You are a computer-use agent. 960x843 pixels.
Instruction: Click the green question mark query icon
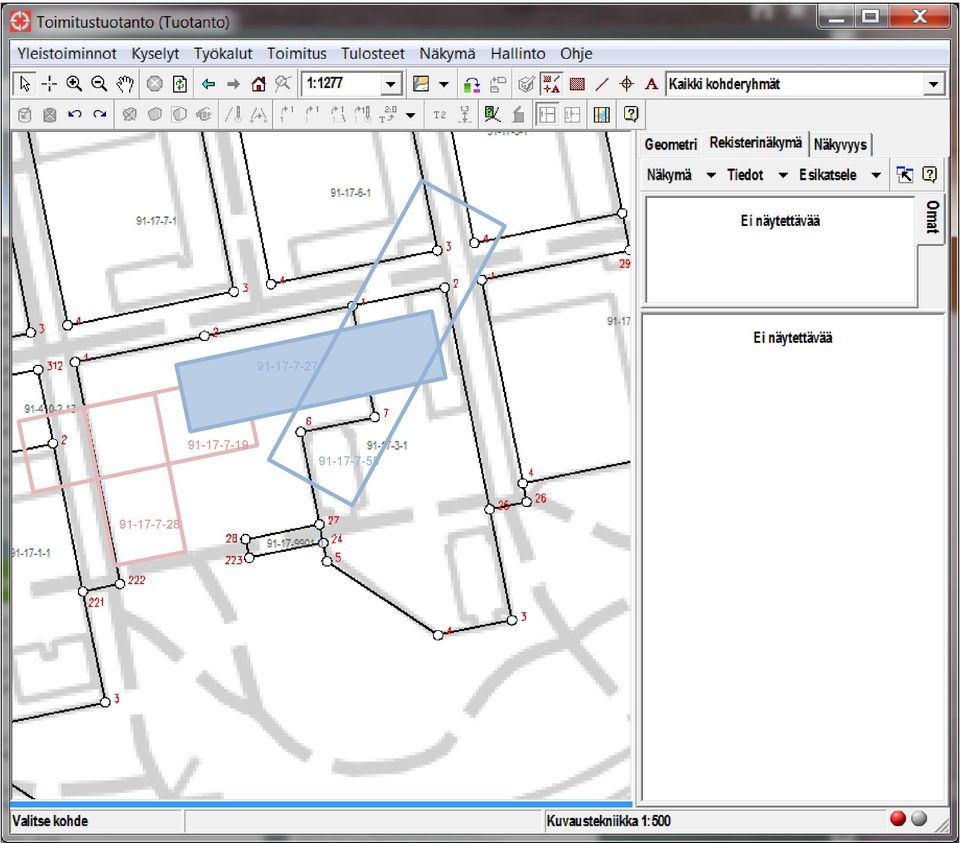(492, 114)
